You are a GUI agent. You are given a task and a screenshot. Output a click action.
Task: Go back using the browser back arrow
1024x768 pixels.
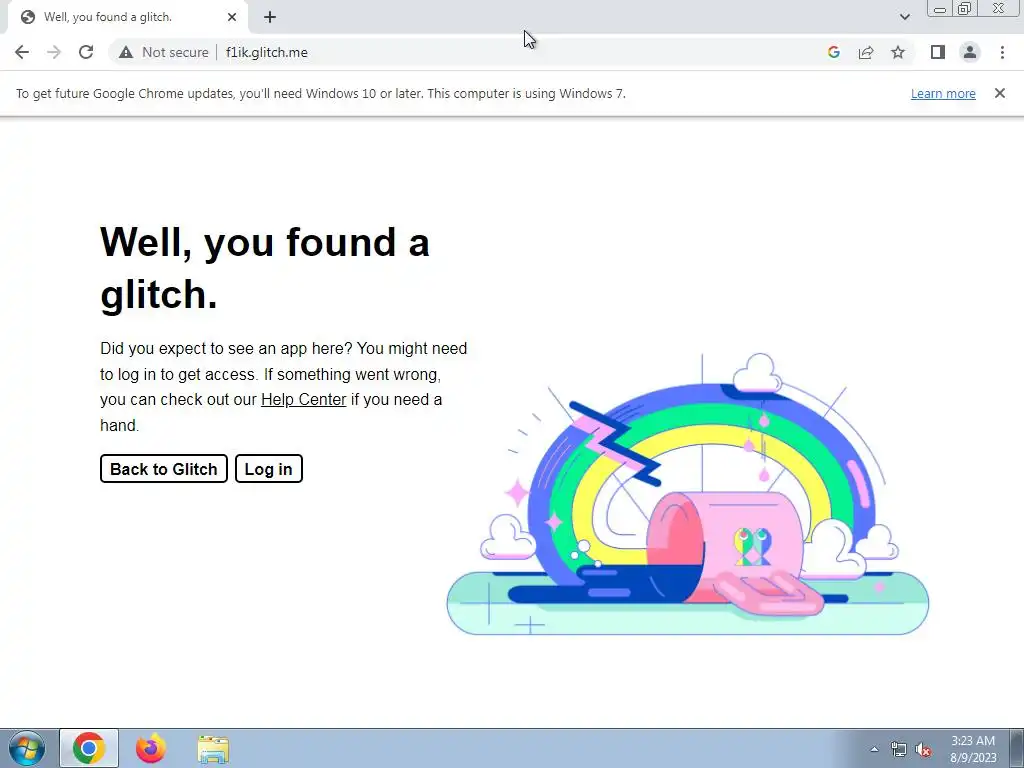coord(22,52)
